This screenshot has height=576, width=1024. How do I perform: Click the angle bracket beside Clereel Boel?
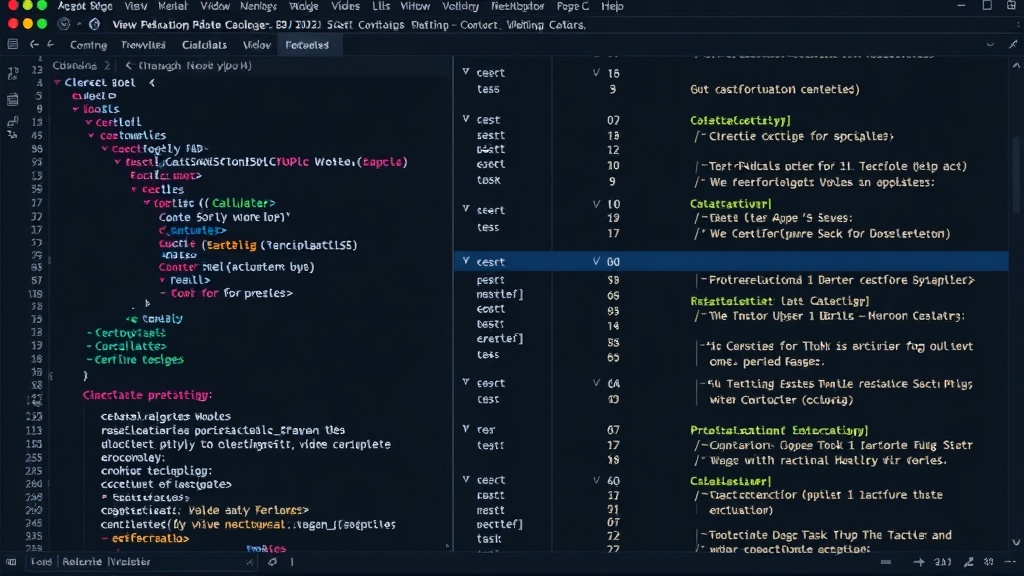[152, 82]
